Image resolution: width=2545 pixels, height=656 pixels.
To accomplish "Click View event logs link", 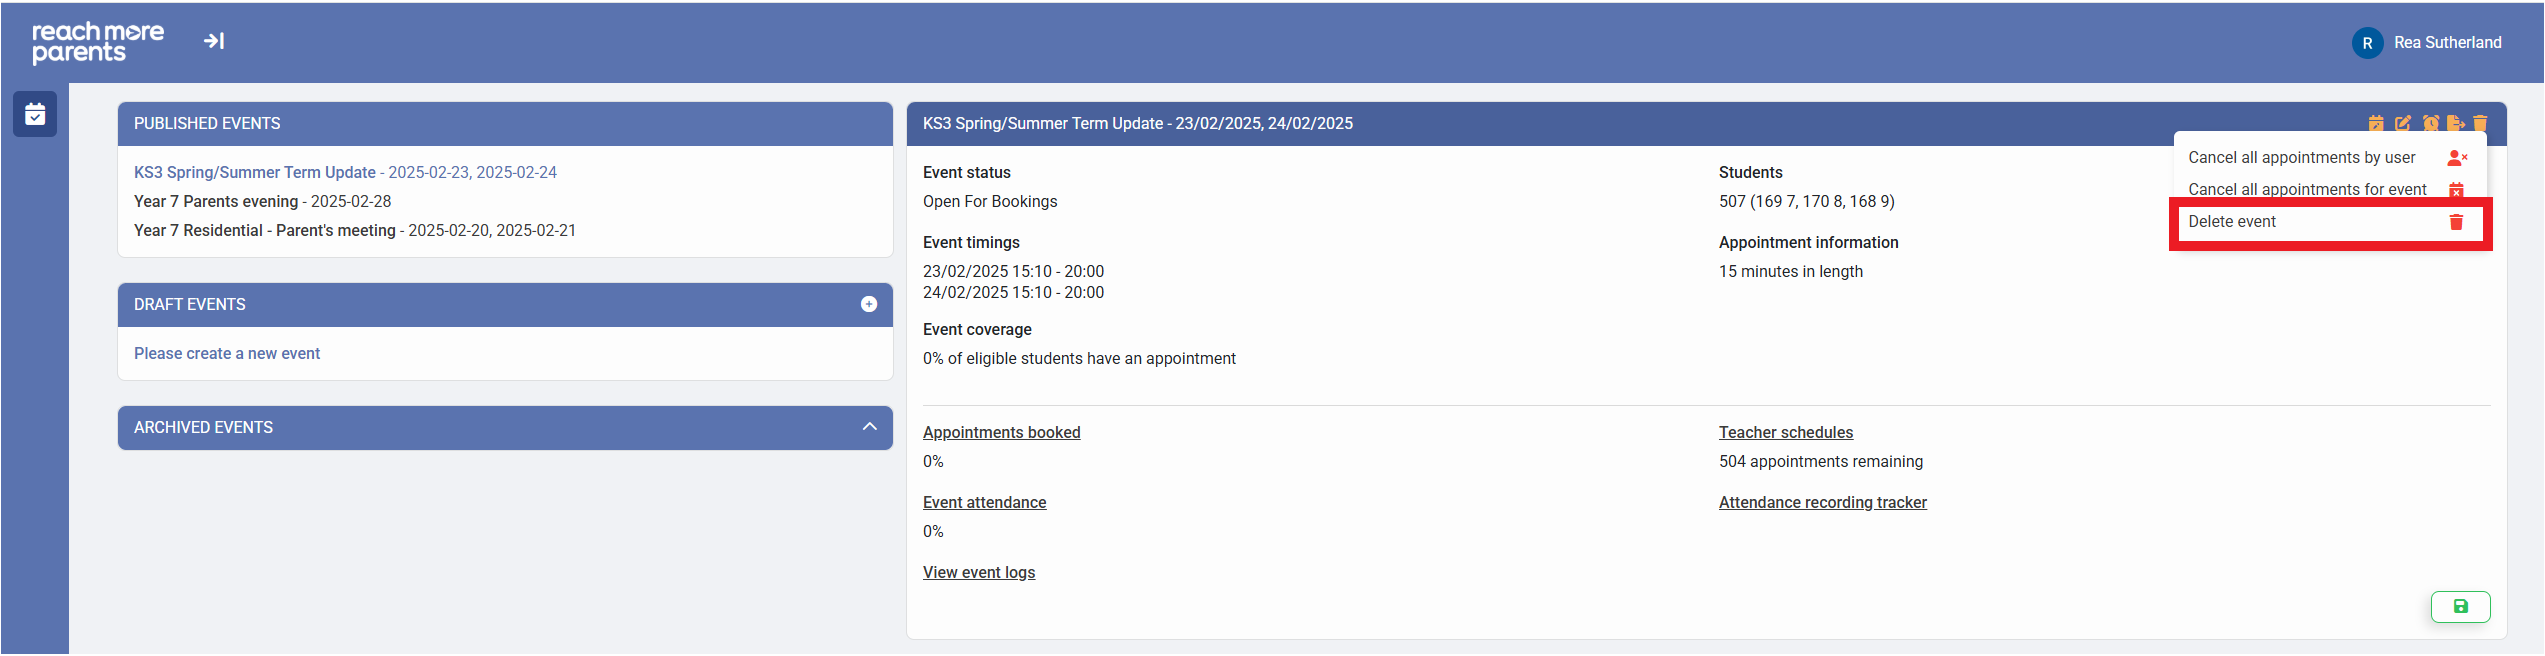I will click(x=978, y=572).
